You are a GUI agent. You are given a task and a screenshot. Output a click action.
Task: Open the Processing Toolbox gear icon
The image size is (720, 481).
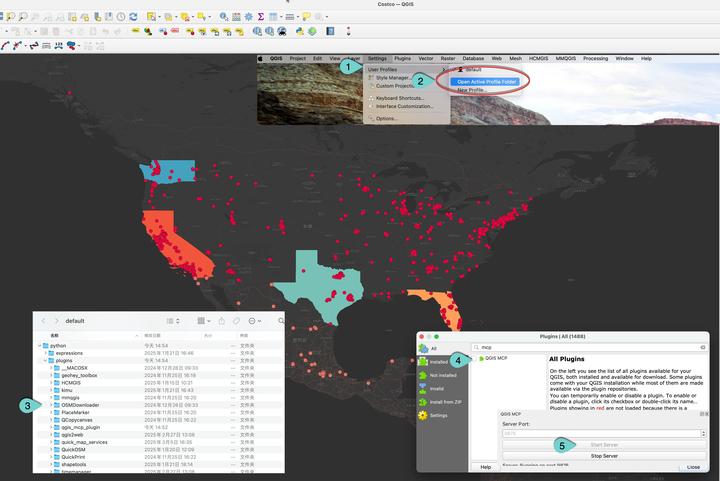pyautogui.click(x=248, y=17)
